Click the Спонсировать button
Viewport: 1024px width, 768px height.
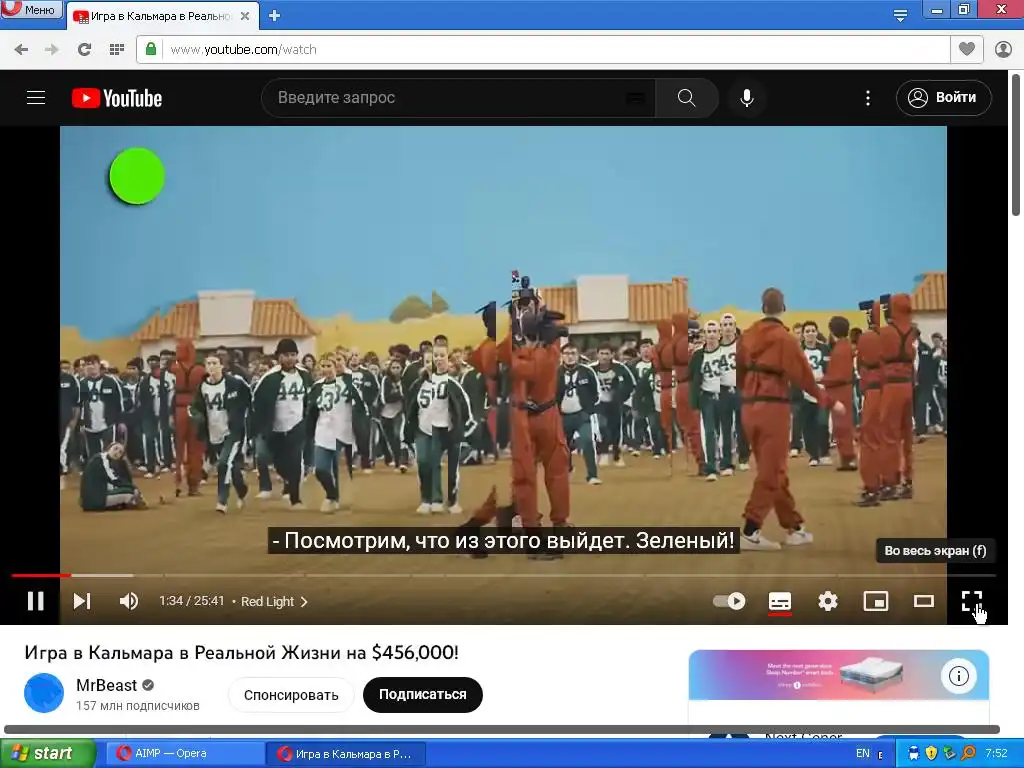(x=291, y=695)
